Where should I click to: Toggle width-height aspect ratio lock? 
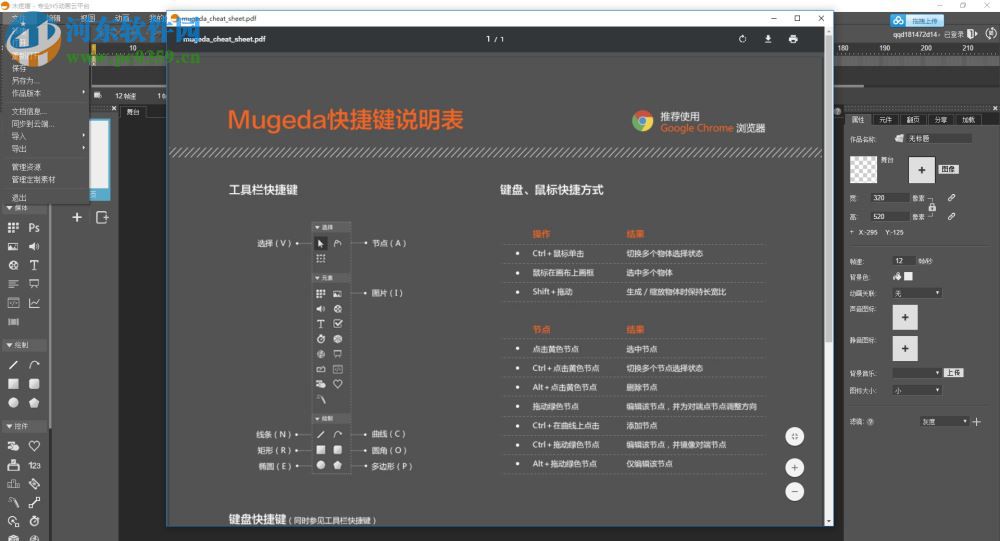pyautogui.click(x=932, y=207)
